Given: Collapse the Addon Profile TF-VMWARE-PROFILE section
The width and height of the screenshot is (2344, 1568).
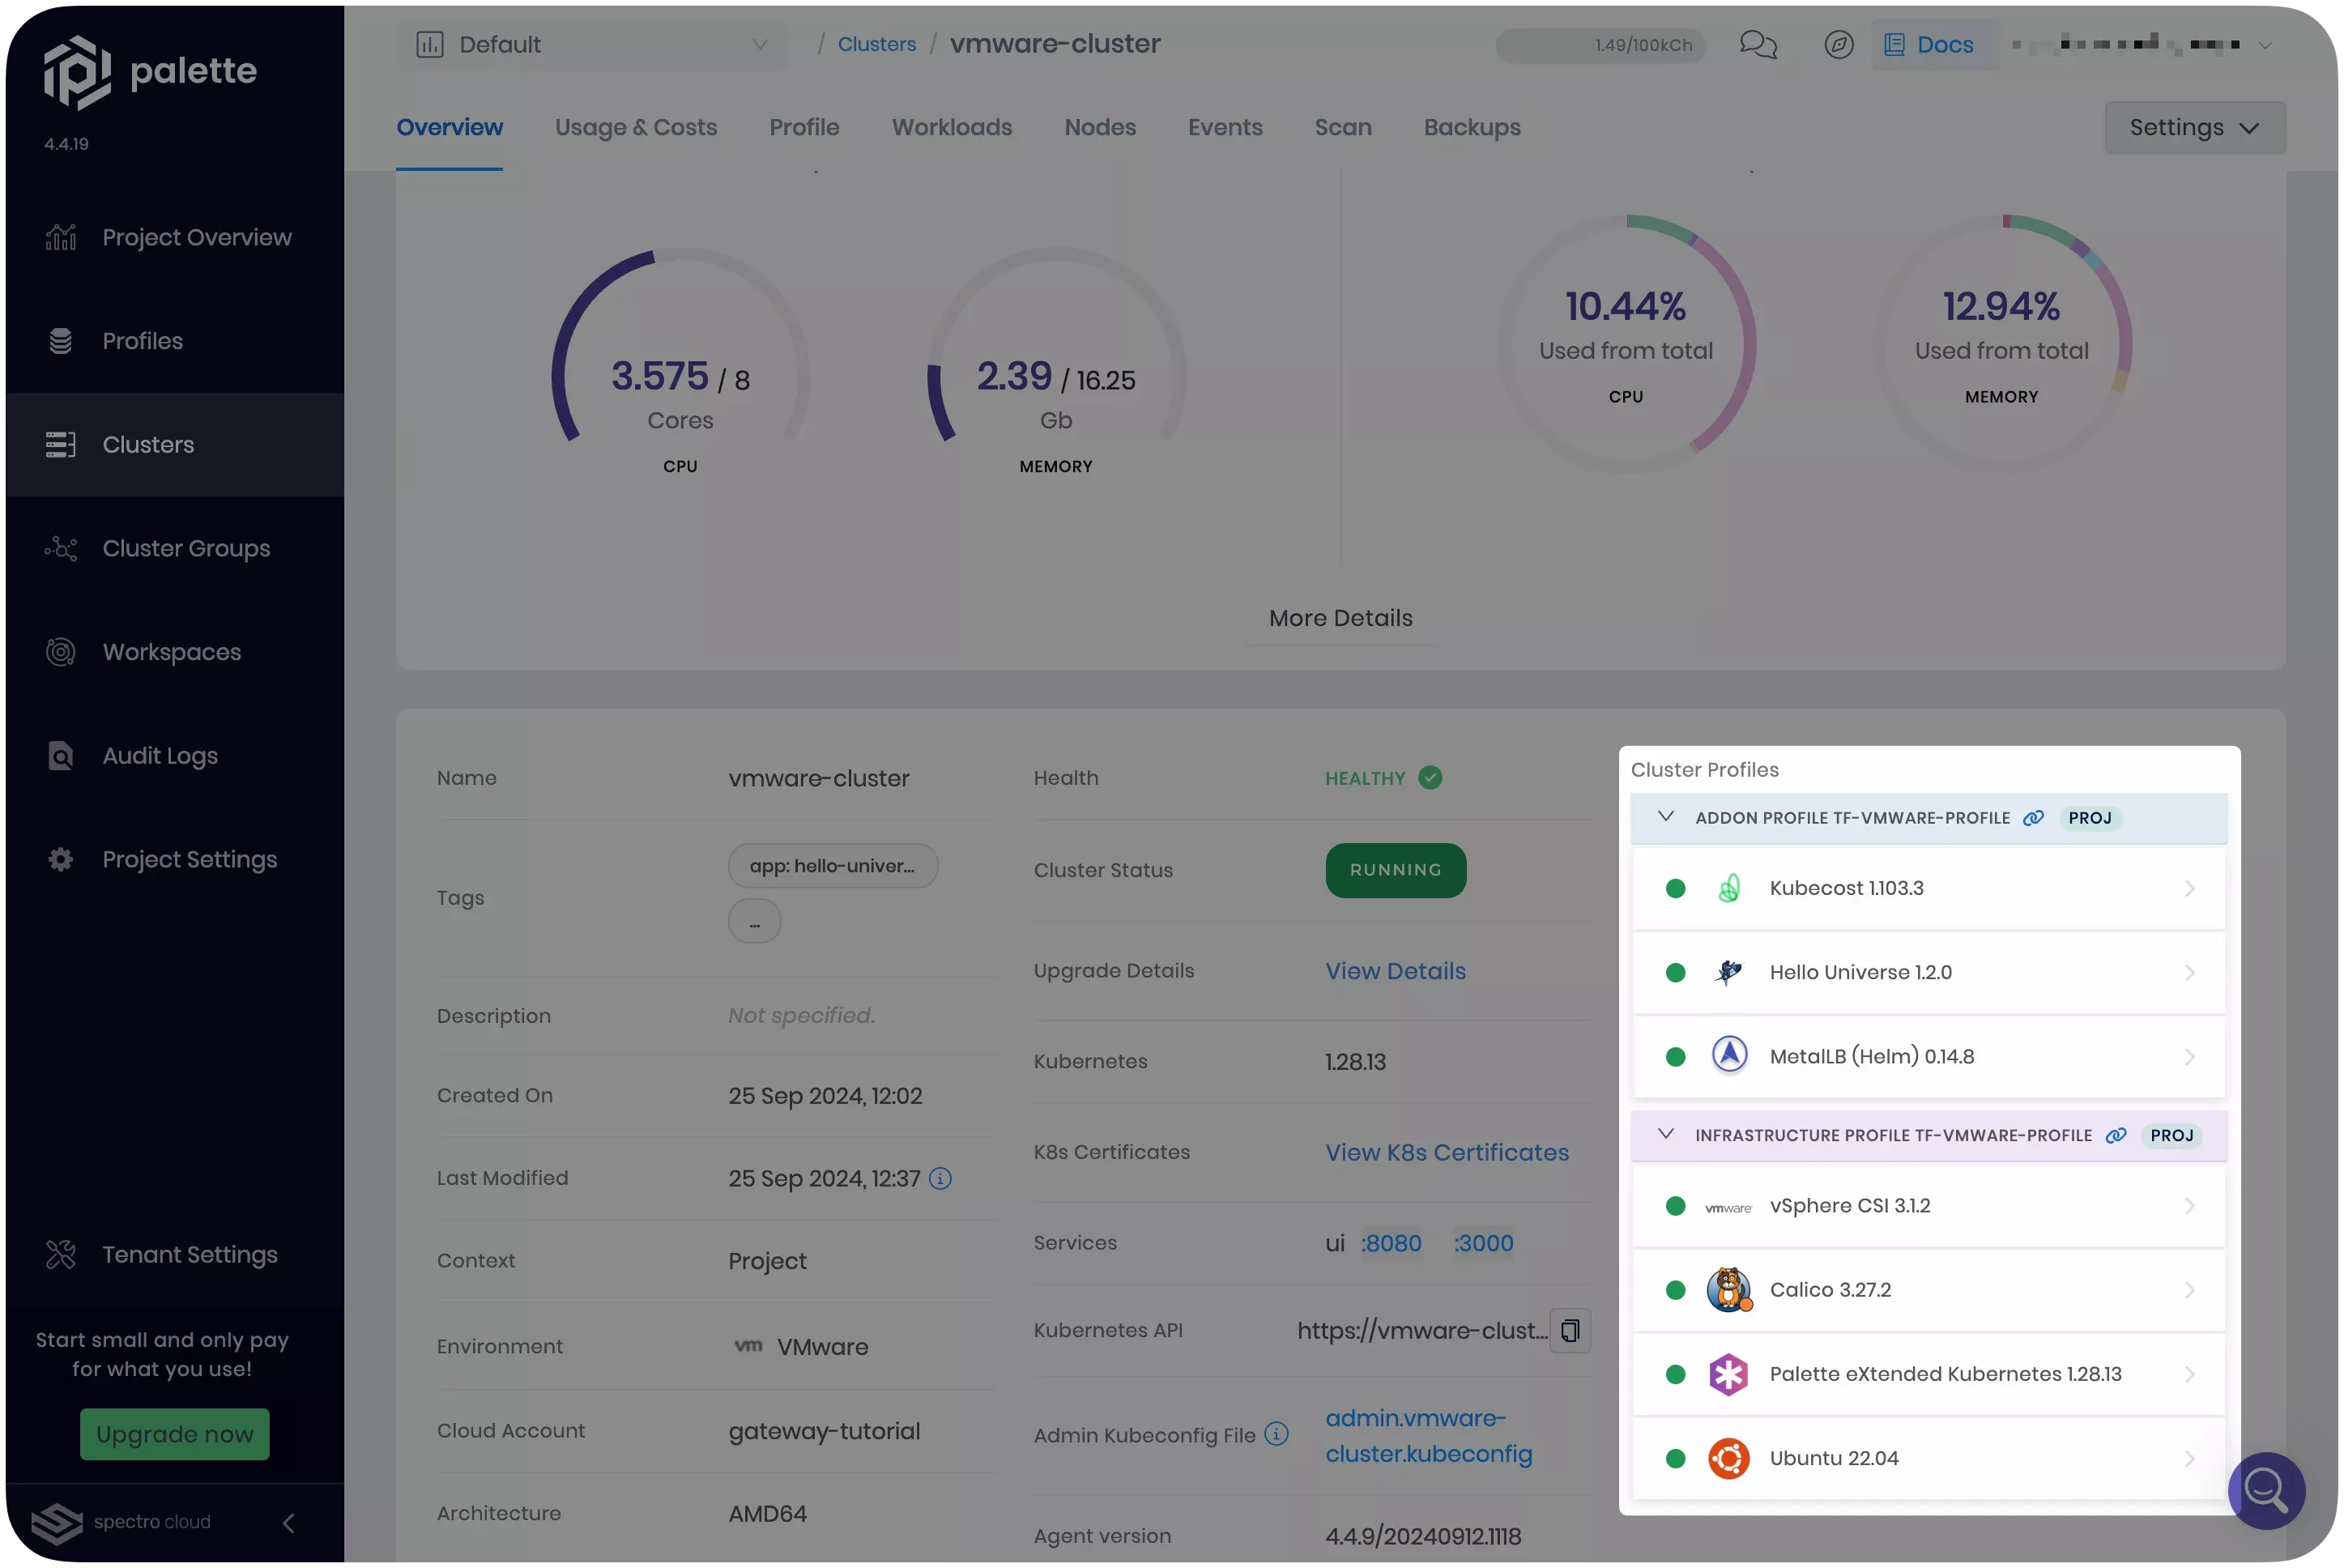Looking at the screenshot, I should 1665,817.
